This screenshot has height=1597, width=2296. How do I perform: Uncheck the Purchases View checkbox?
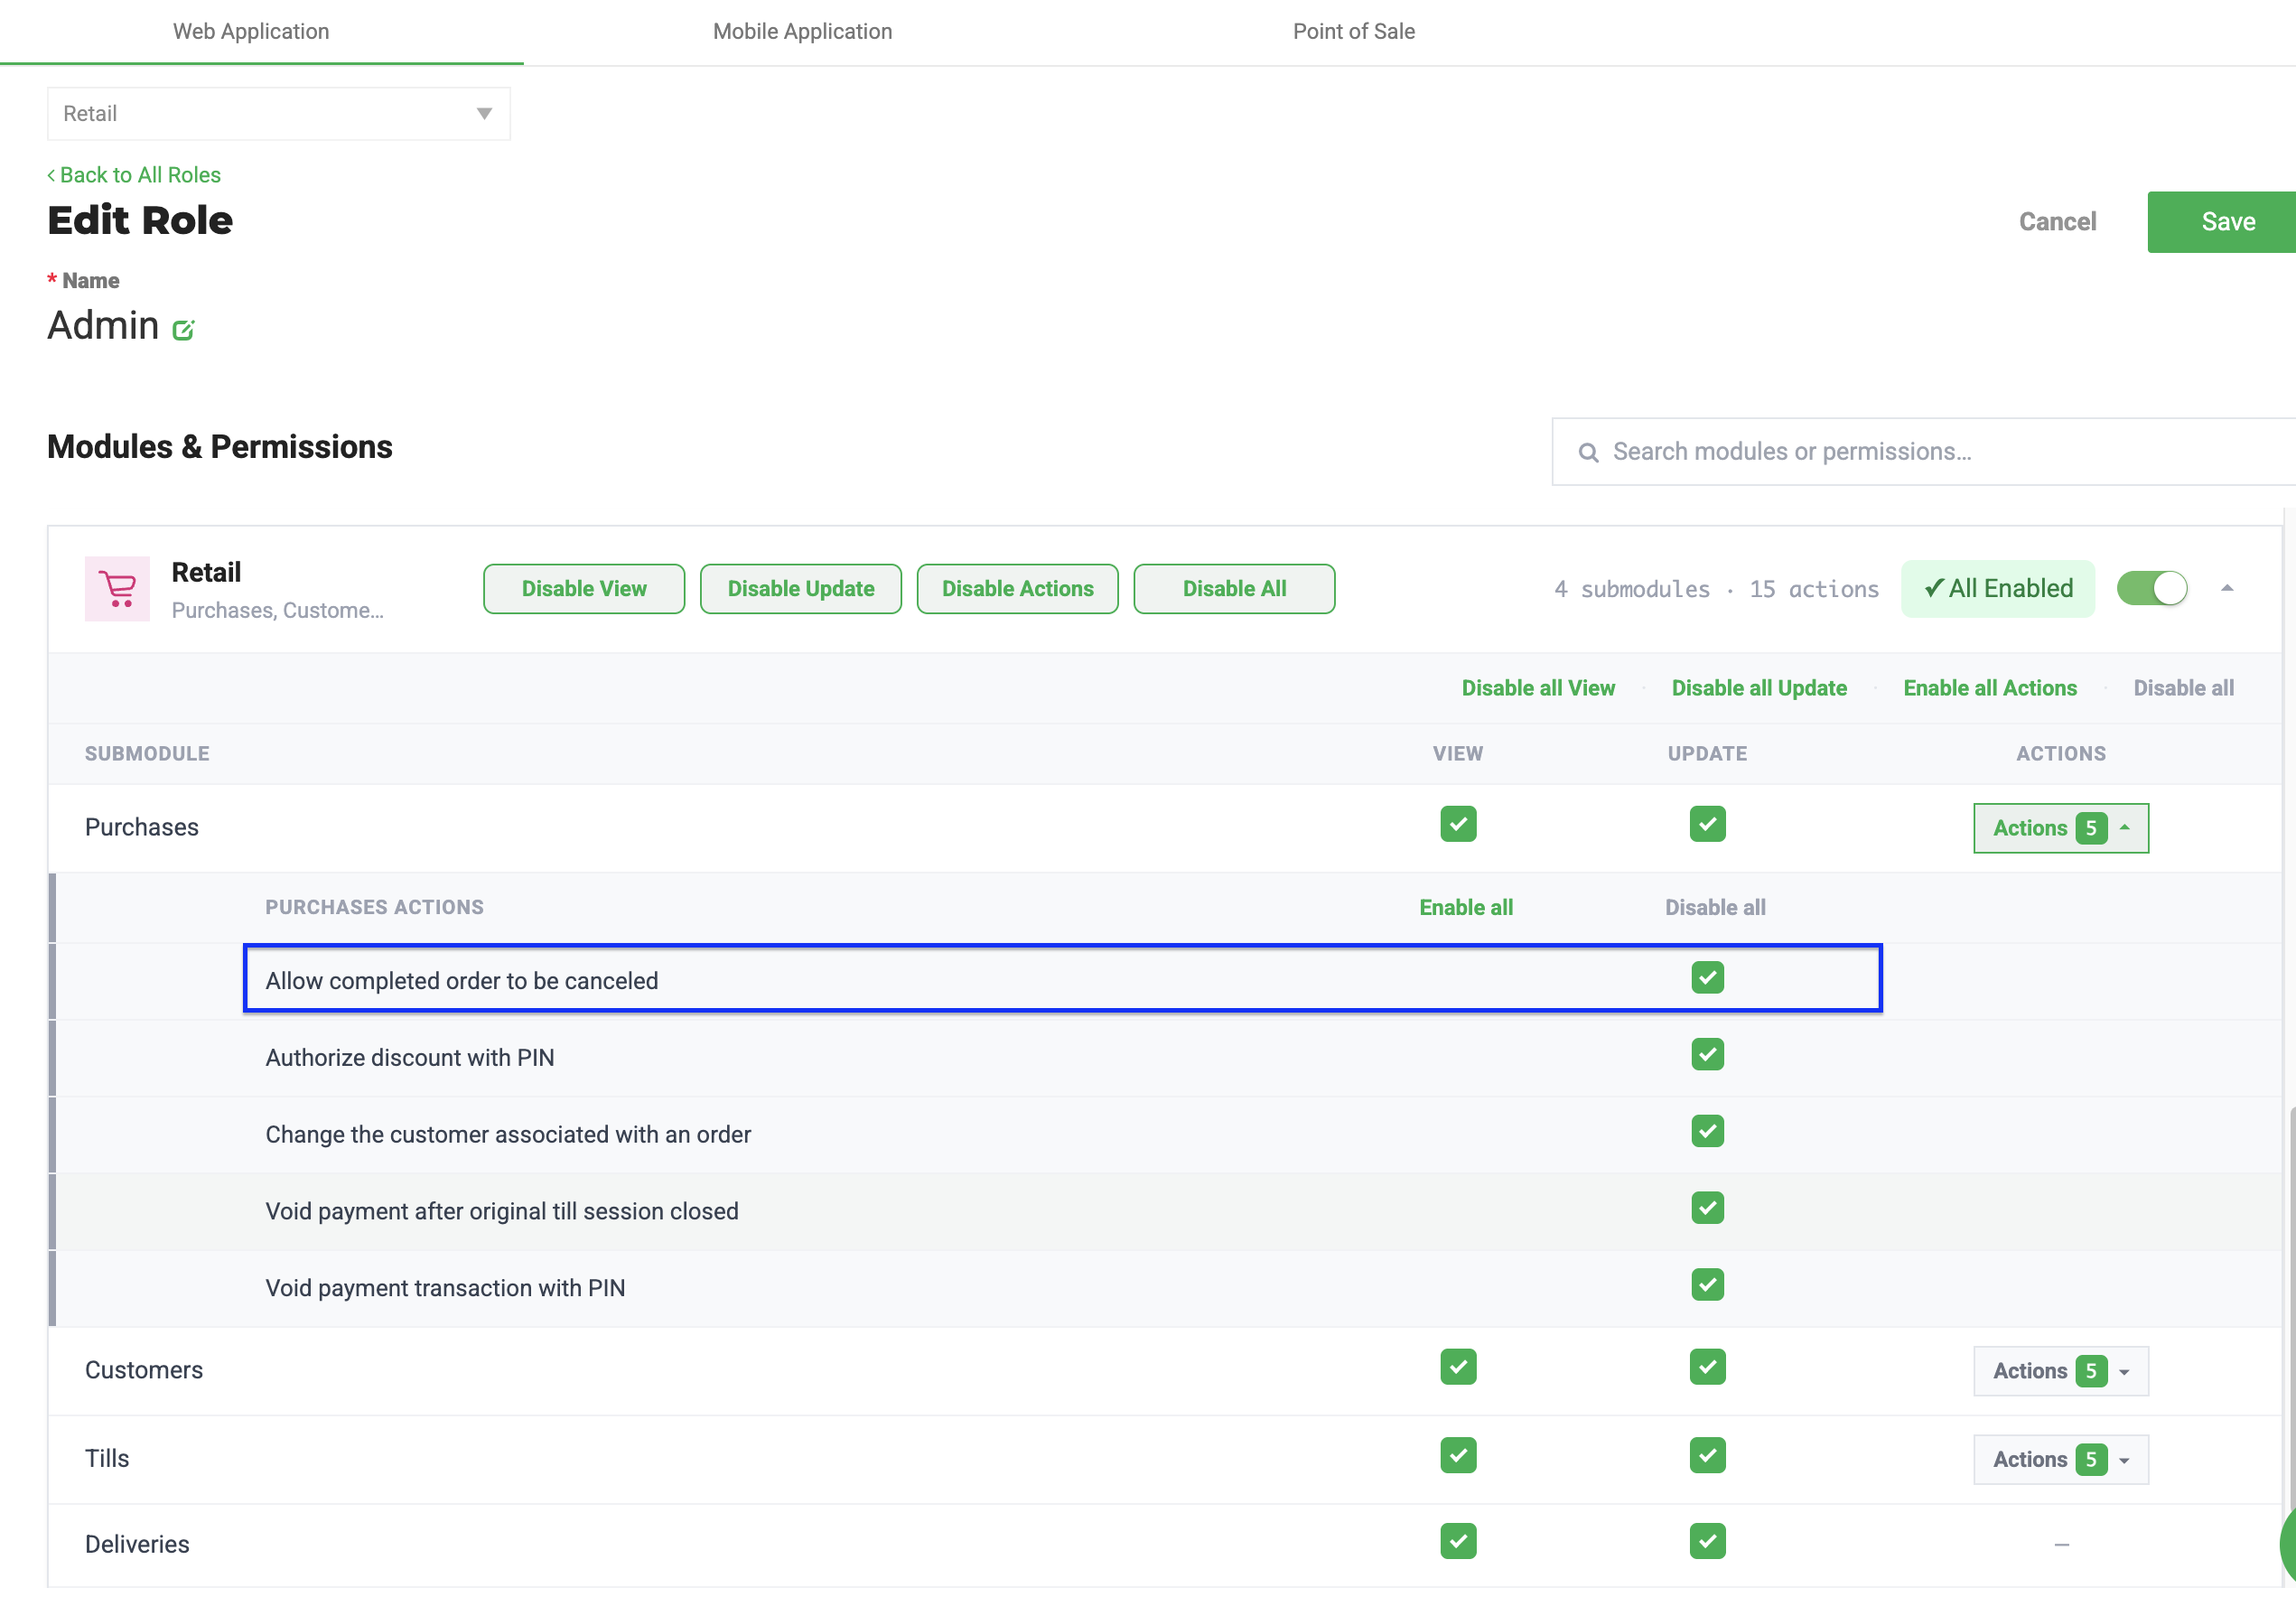1458,824
